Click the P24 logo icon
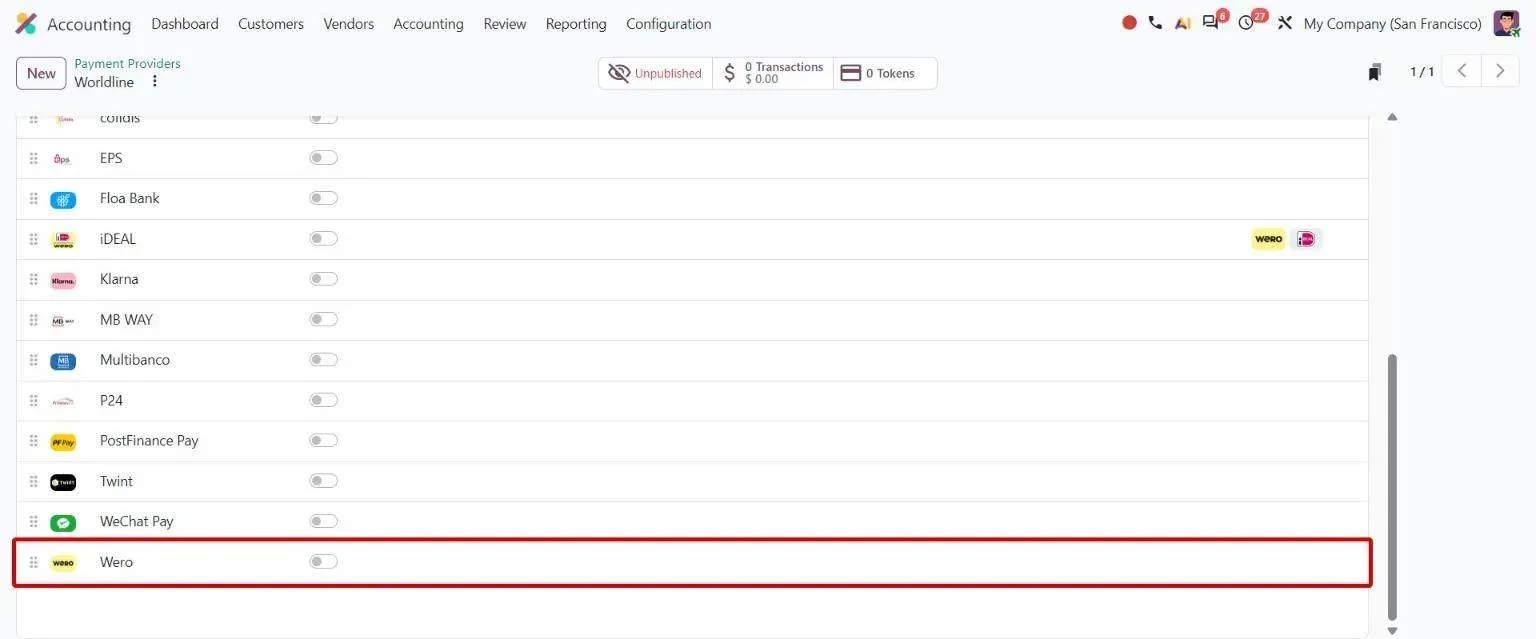The width and height of the screenshot is (1536, 639). click(63, 401)
